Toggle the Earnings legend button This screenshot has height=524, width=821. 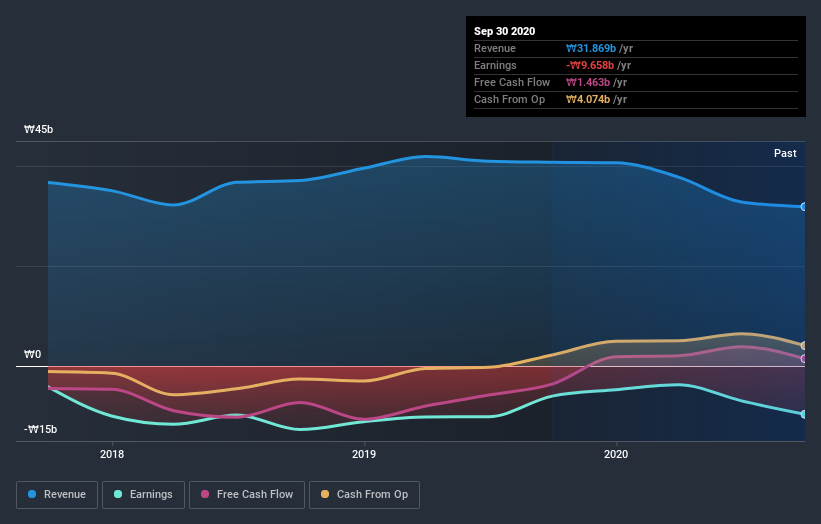(143, 495)
